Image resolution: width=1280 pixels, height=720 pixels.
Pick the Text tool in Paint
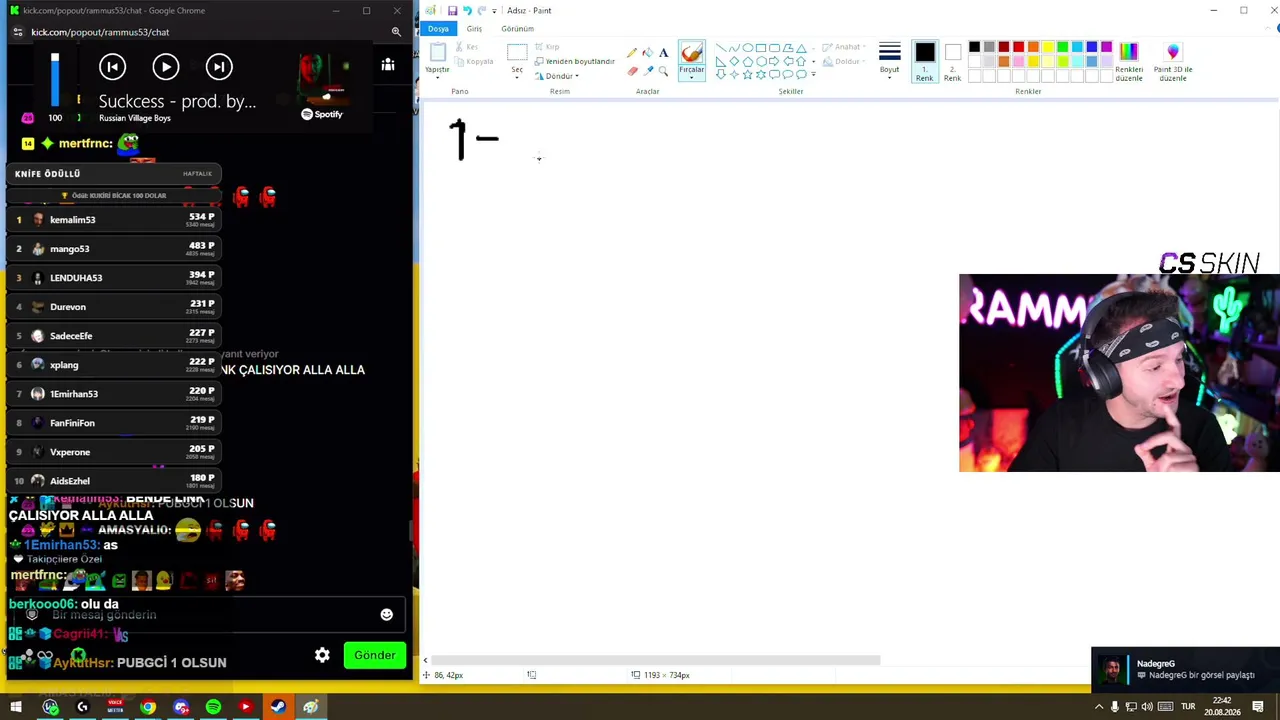point(663,53)
